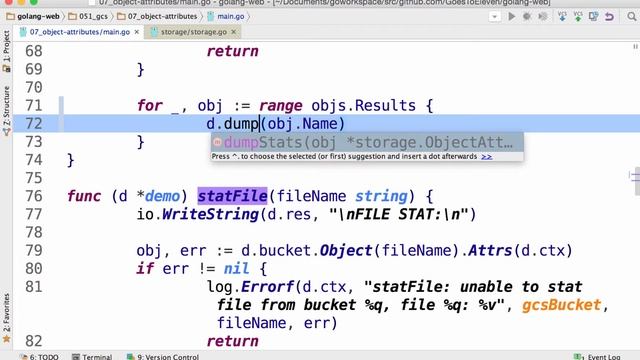Select 051_gcs breadcrumb folder
This screenshot has height=360, width=640.
(x=88, y=16)
